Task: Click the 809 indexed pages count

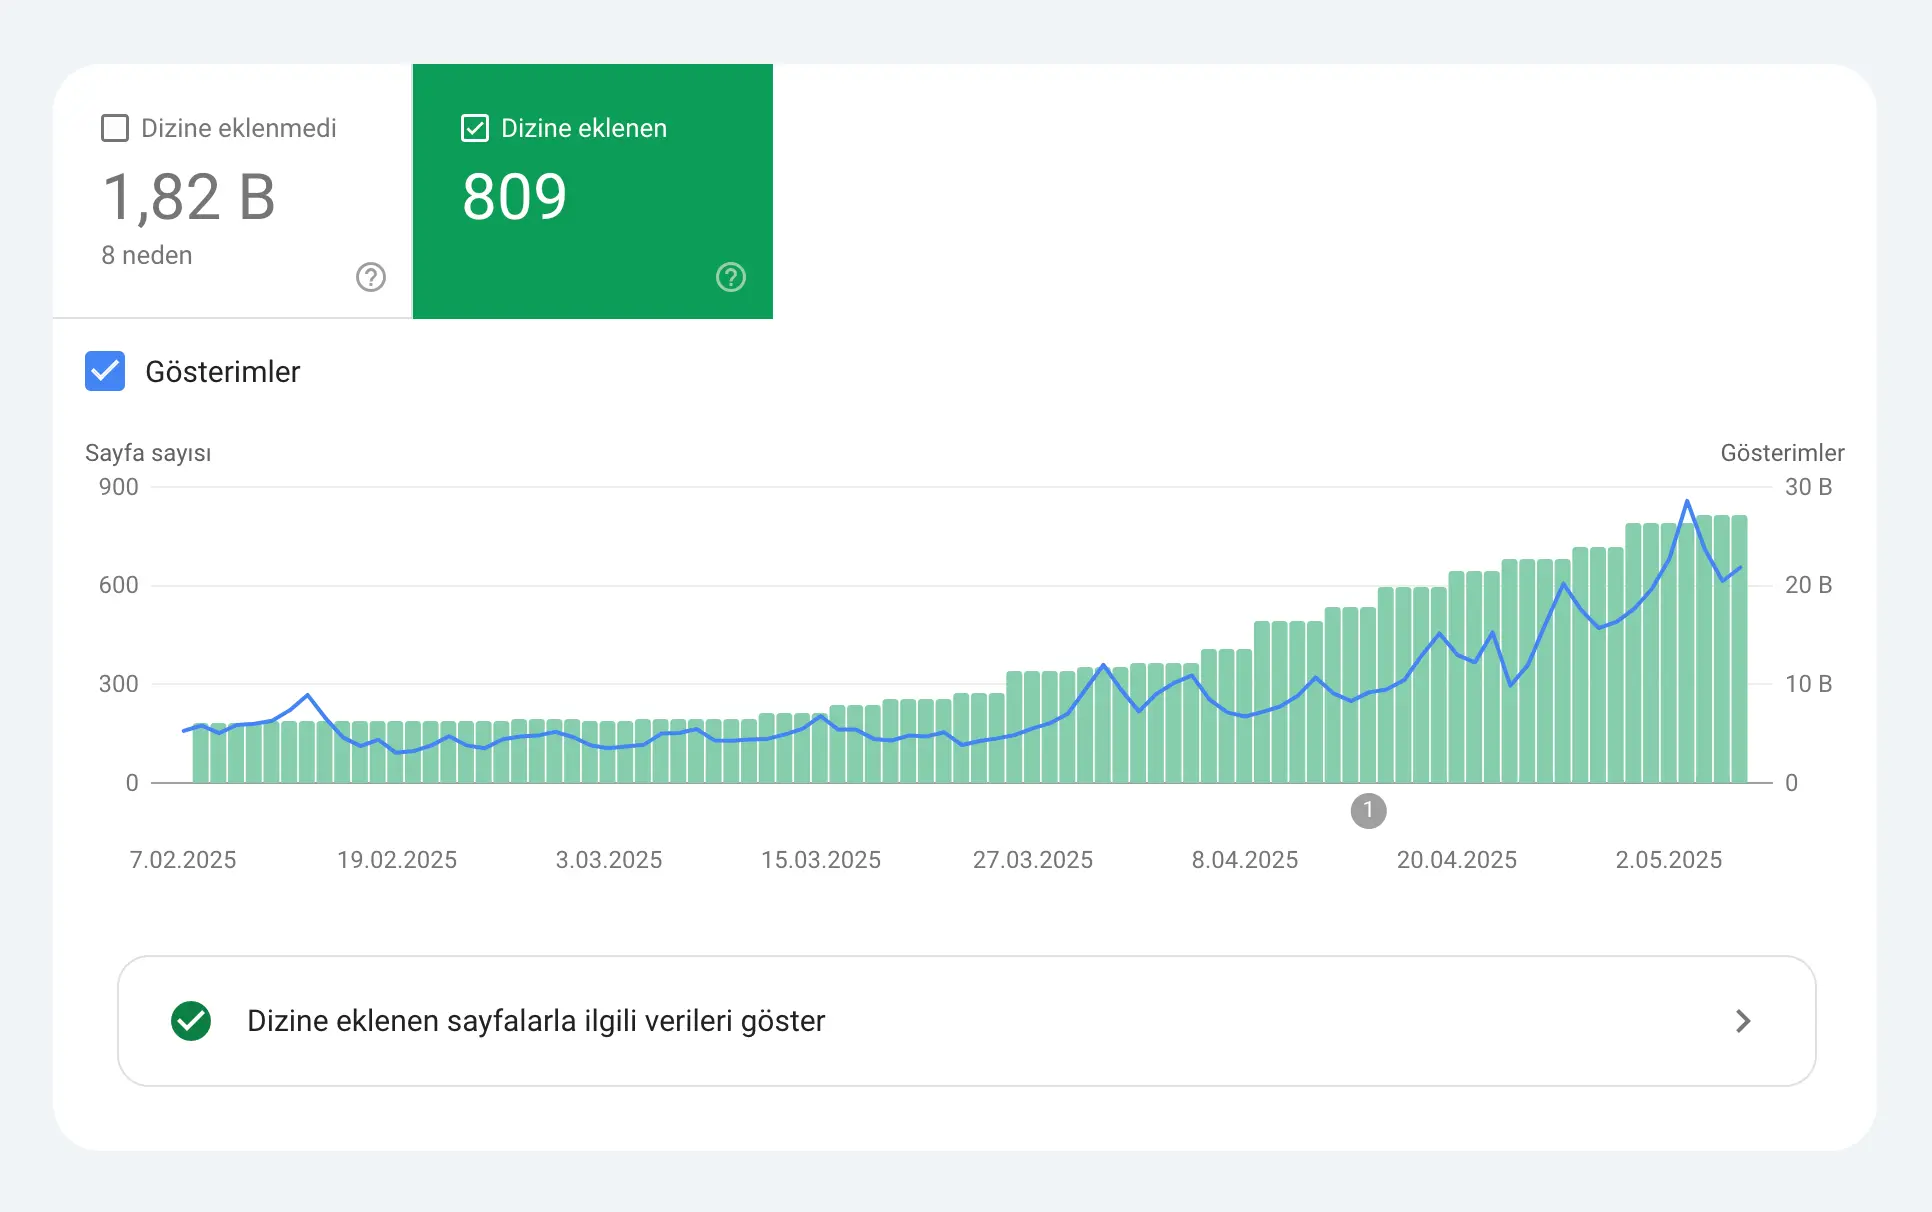Action: (x=513, y=196)
